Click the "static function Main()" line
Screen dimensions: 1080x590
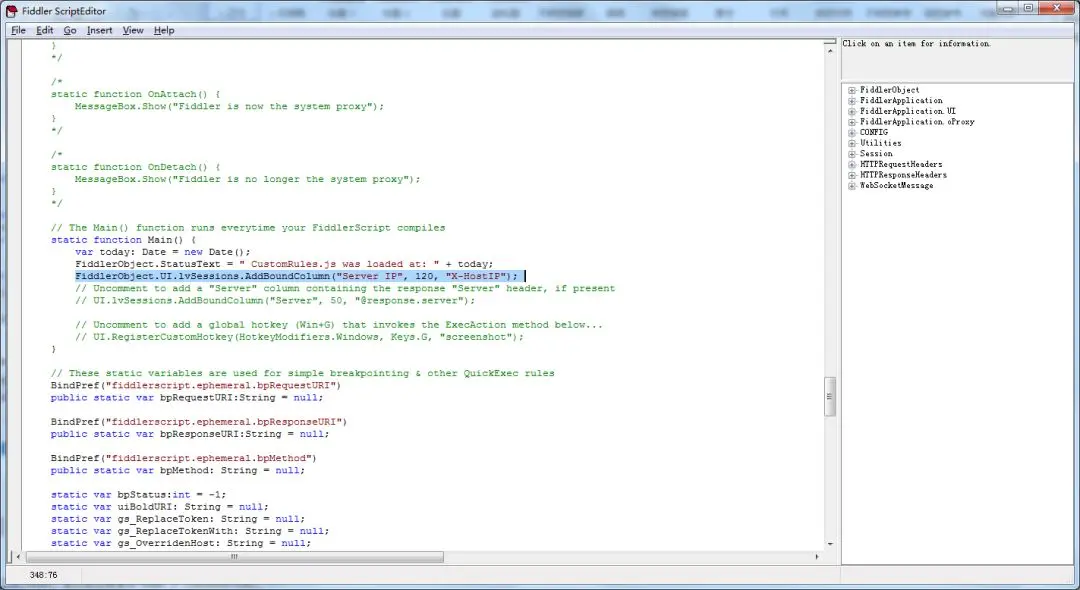[123, 240]
